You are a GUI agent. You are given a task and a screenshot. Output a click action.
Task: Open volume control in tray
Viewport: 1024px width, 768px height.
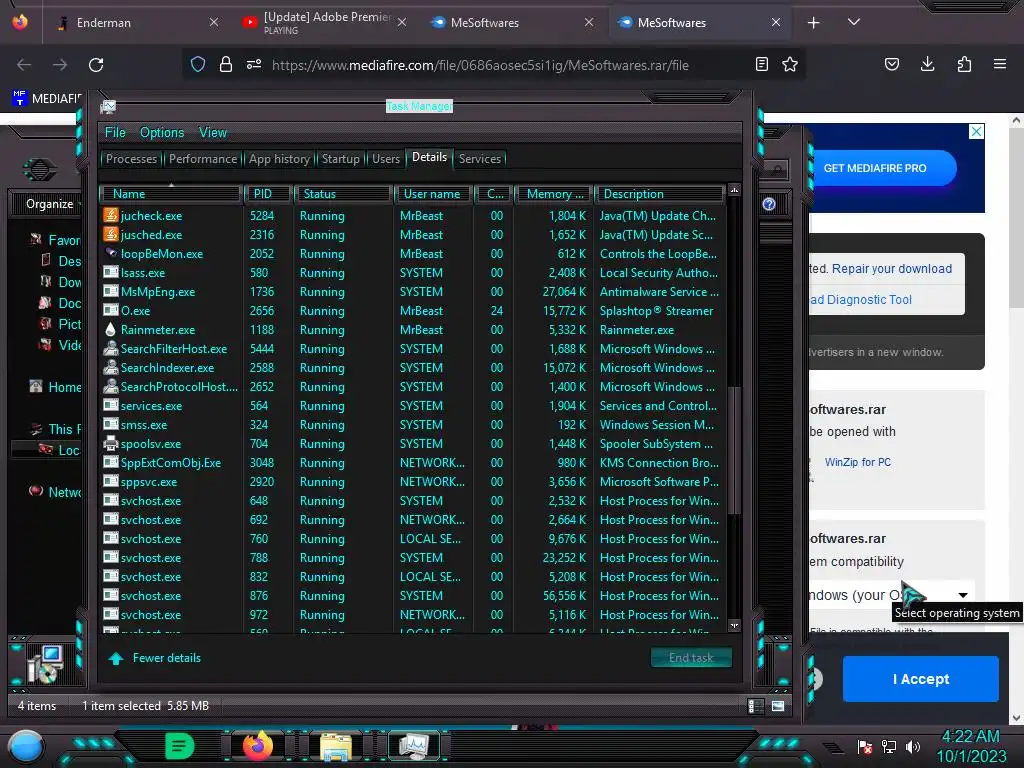[x=913, y=746]
